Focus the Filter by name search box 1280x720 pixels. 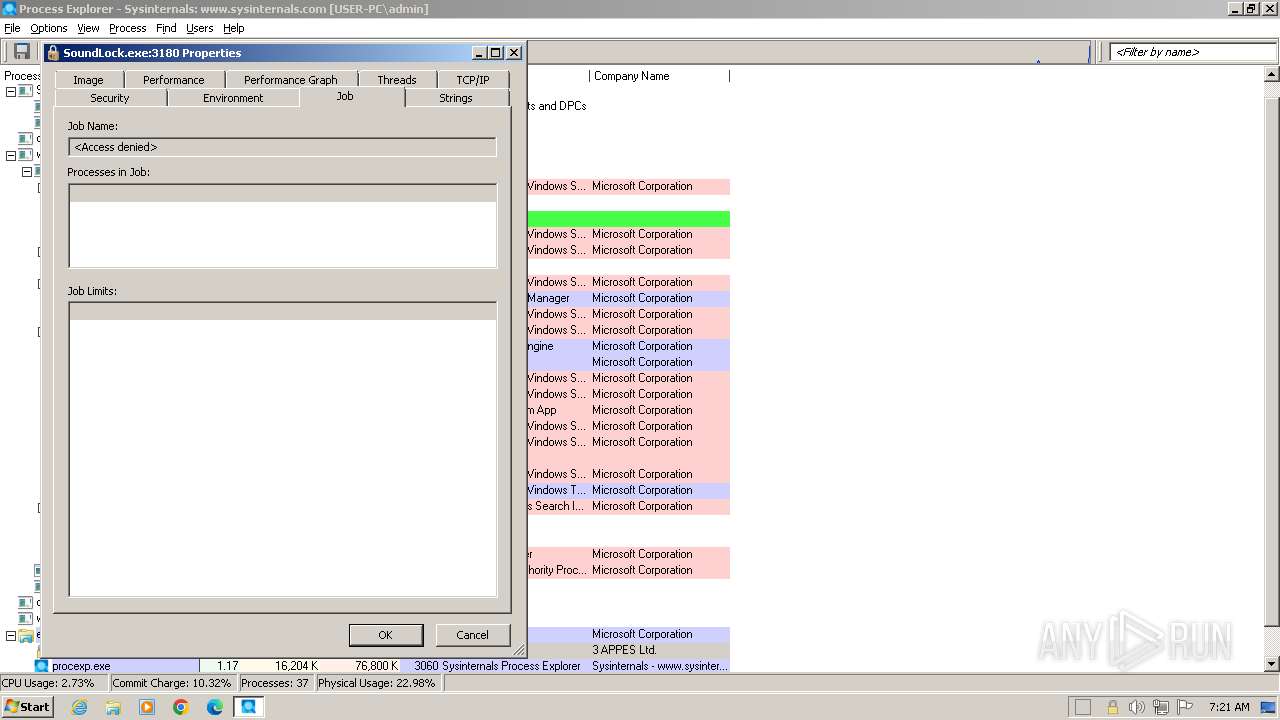point(1192,52)
